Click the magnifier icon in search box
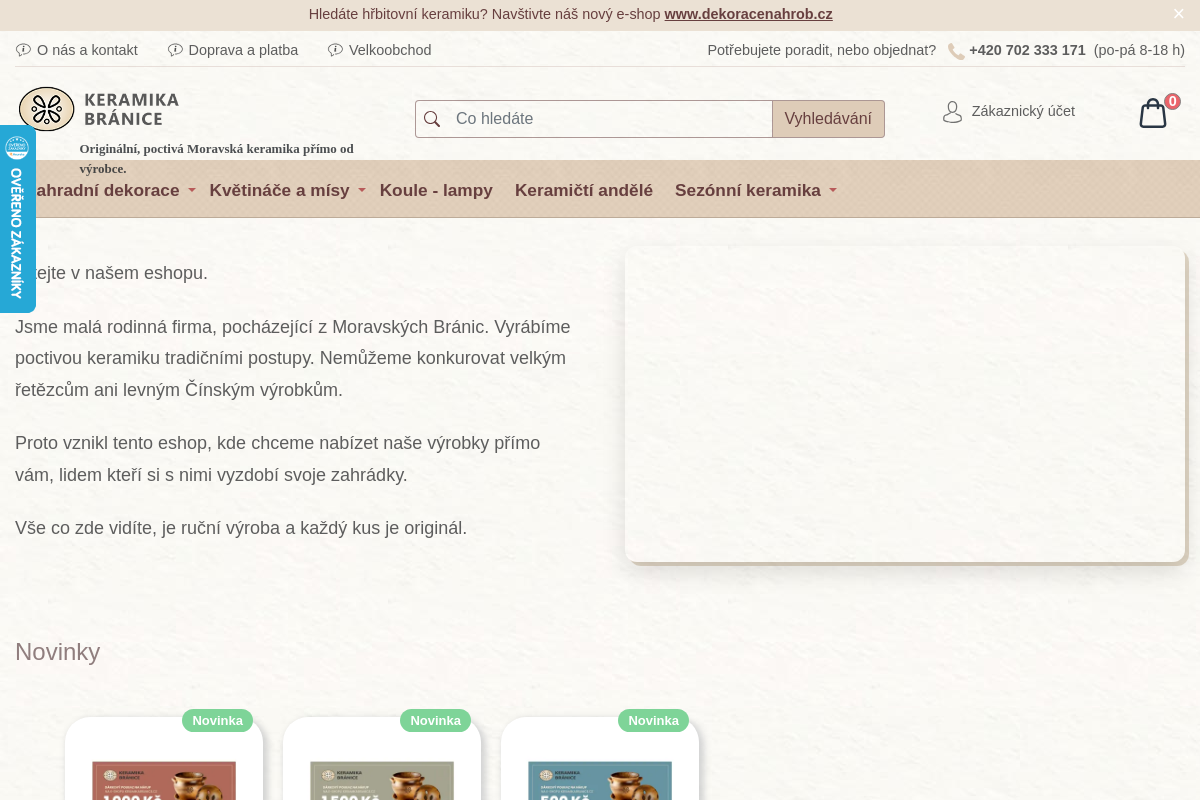The width and height of the screenshot is (1200, 800). tap(432, 119)
